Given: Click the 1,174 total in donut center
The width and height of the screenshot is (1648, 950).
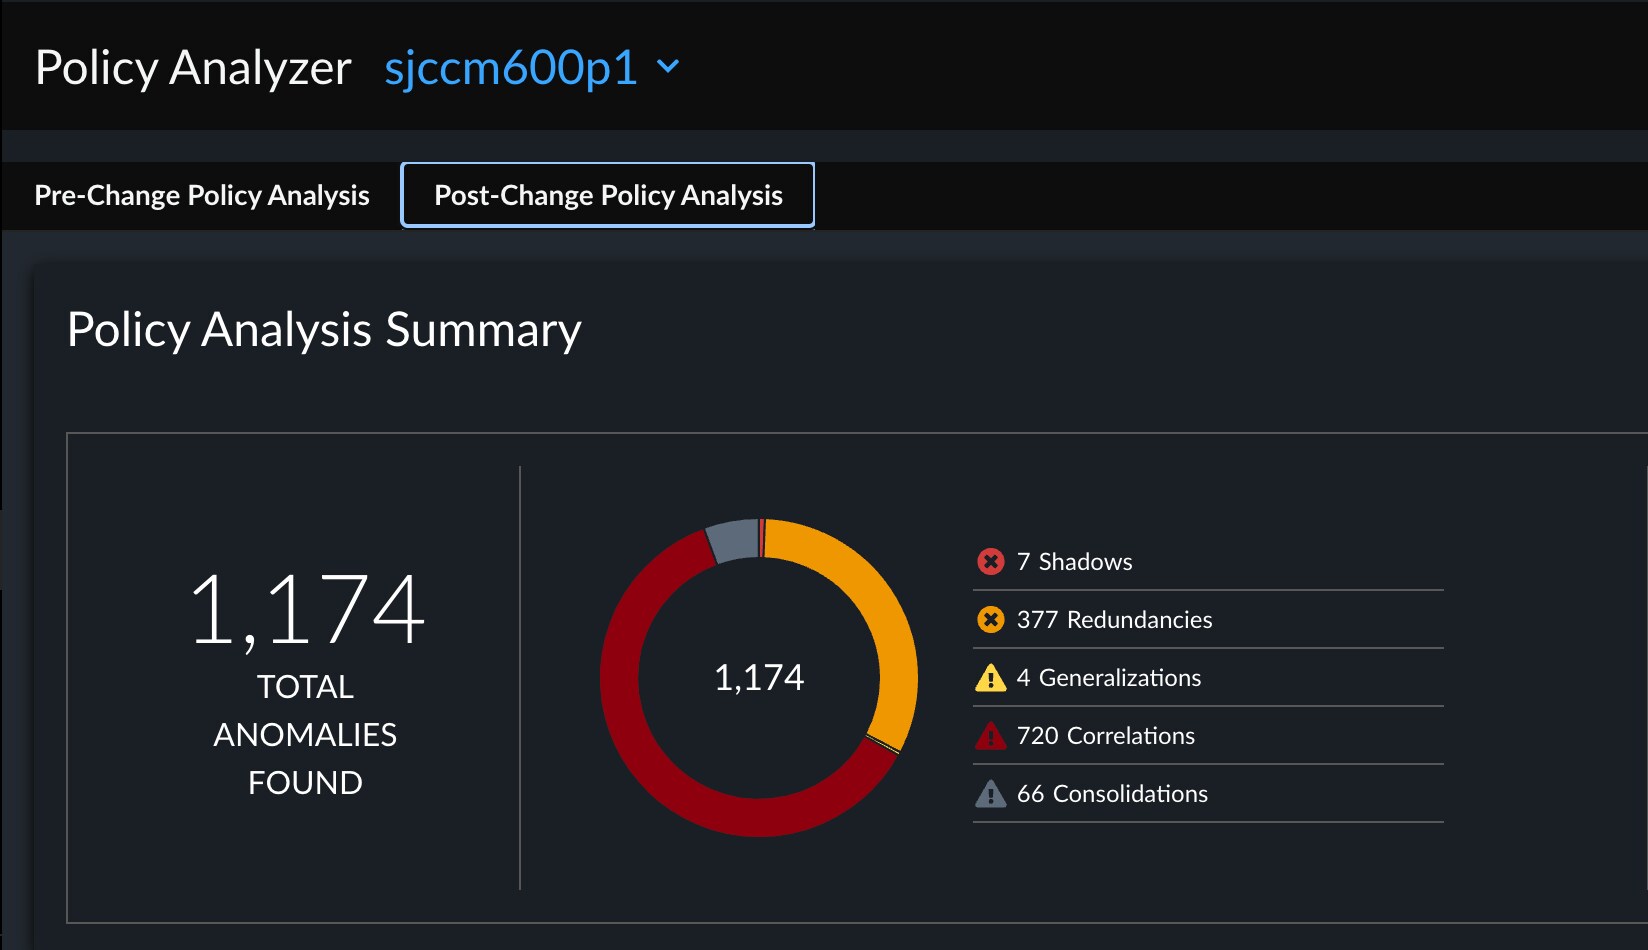Looking at the screenshot, I should (x=759, y=678).
